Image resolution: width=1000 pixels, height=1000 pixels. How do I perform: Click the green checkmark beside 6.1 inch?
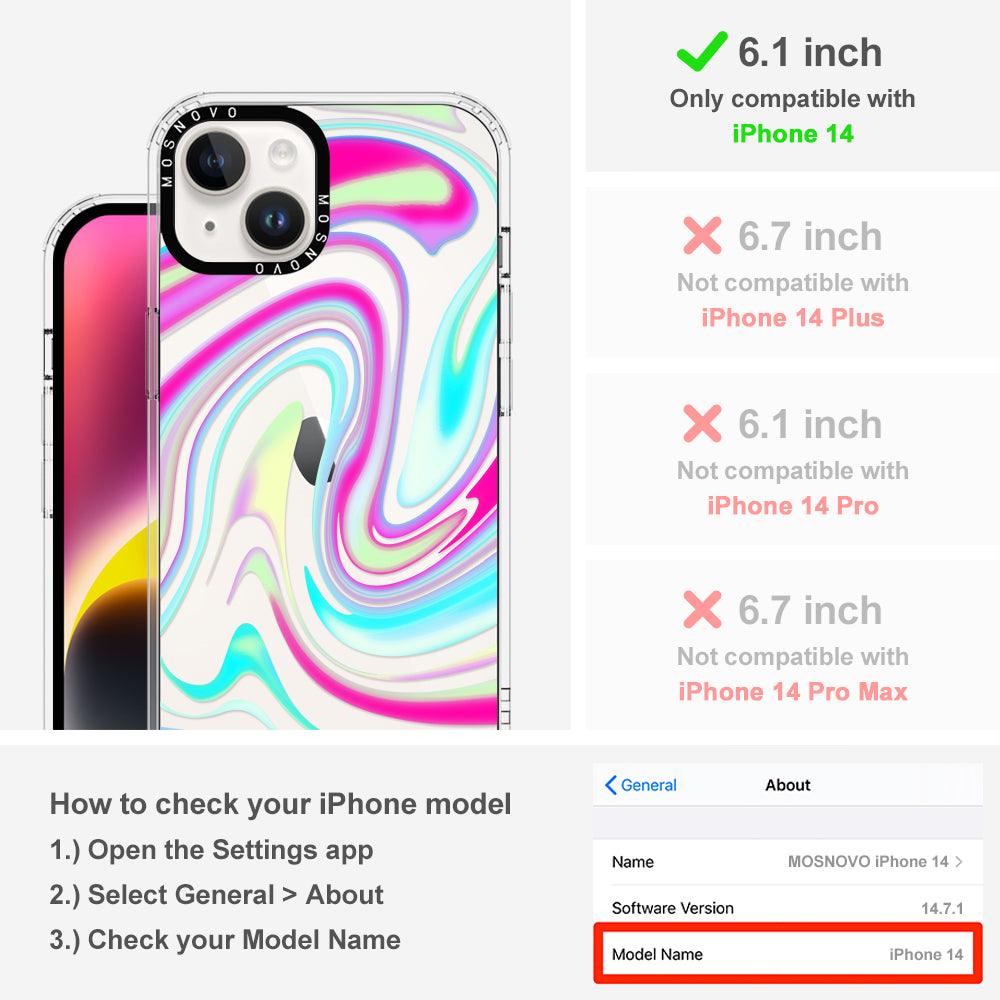pyautogui.click(x=702, y=51)
